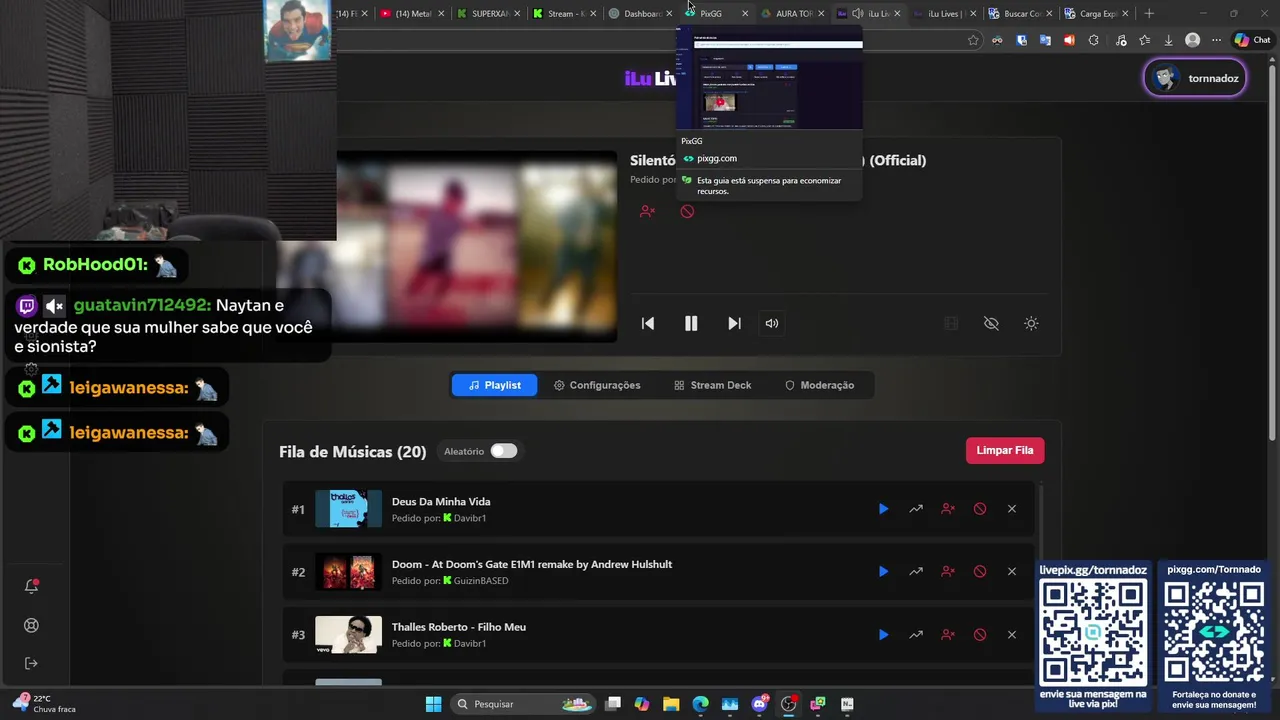Click Deus Da Minha Vida thumbnail
Viewport: 1280px width, 720px height.
(348, 509)
